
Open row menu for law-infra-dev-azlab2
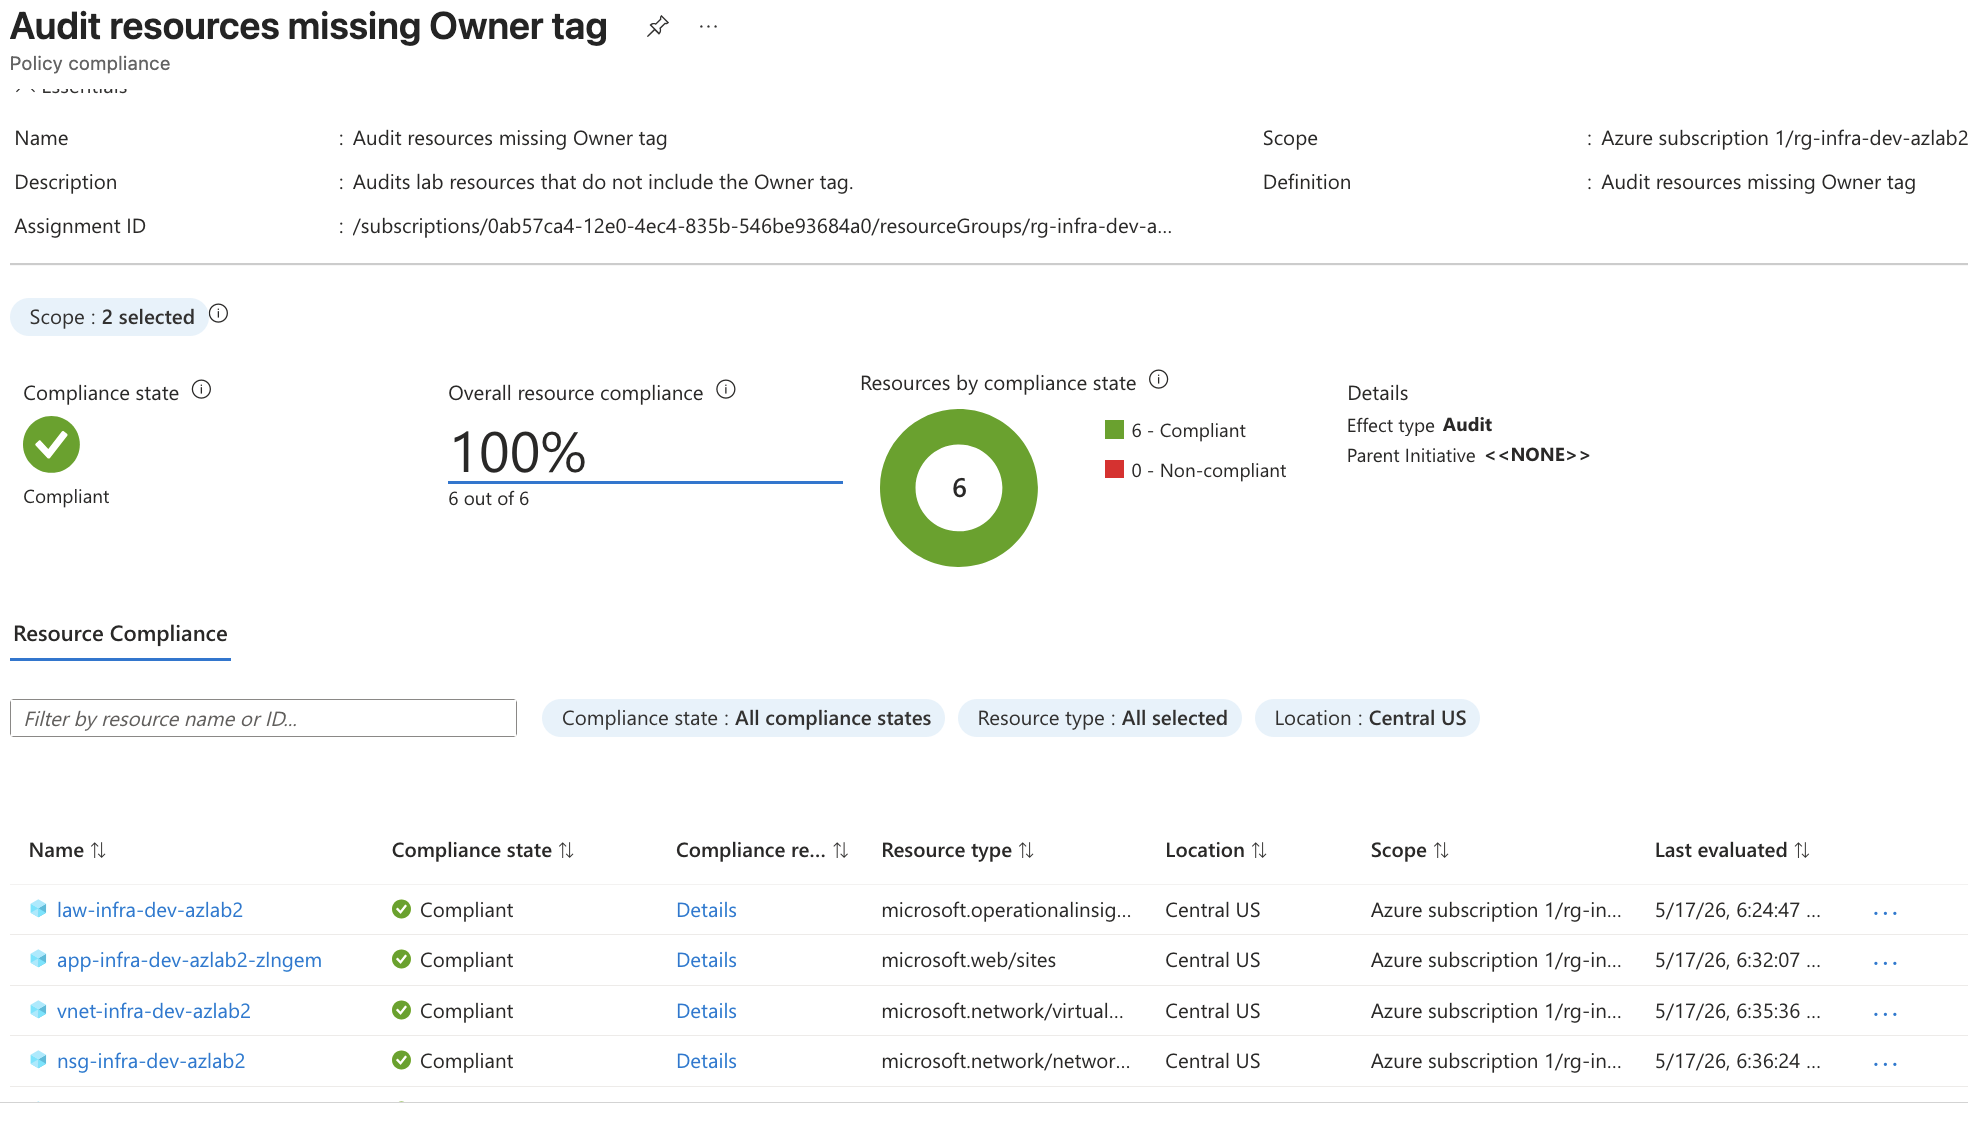click(x=1885, y=912)
